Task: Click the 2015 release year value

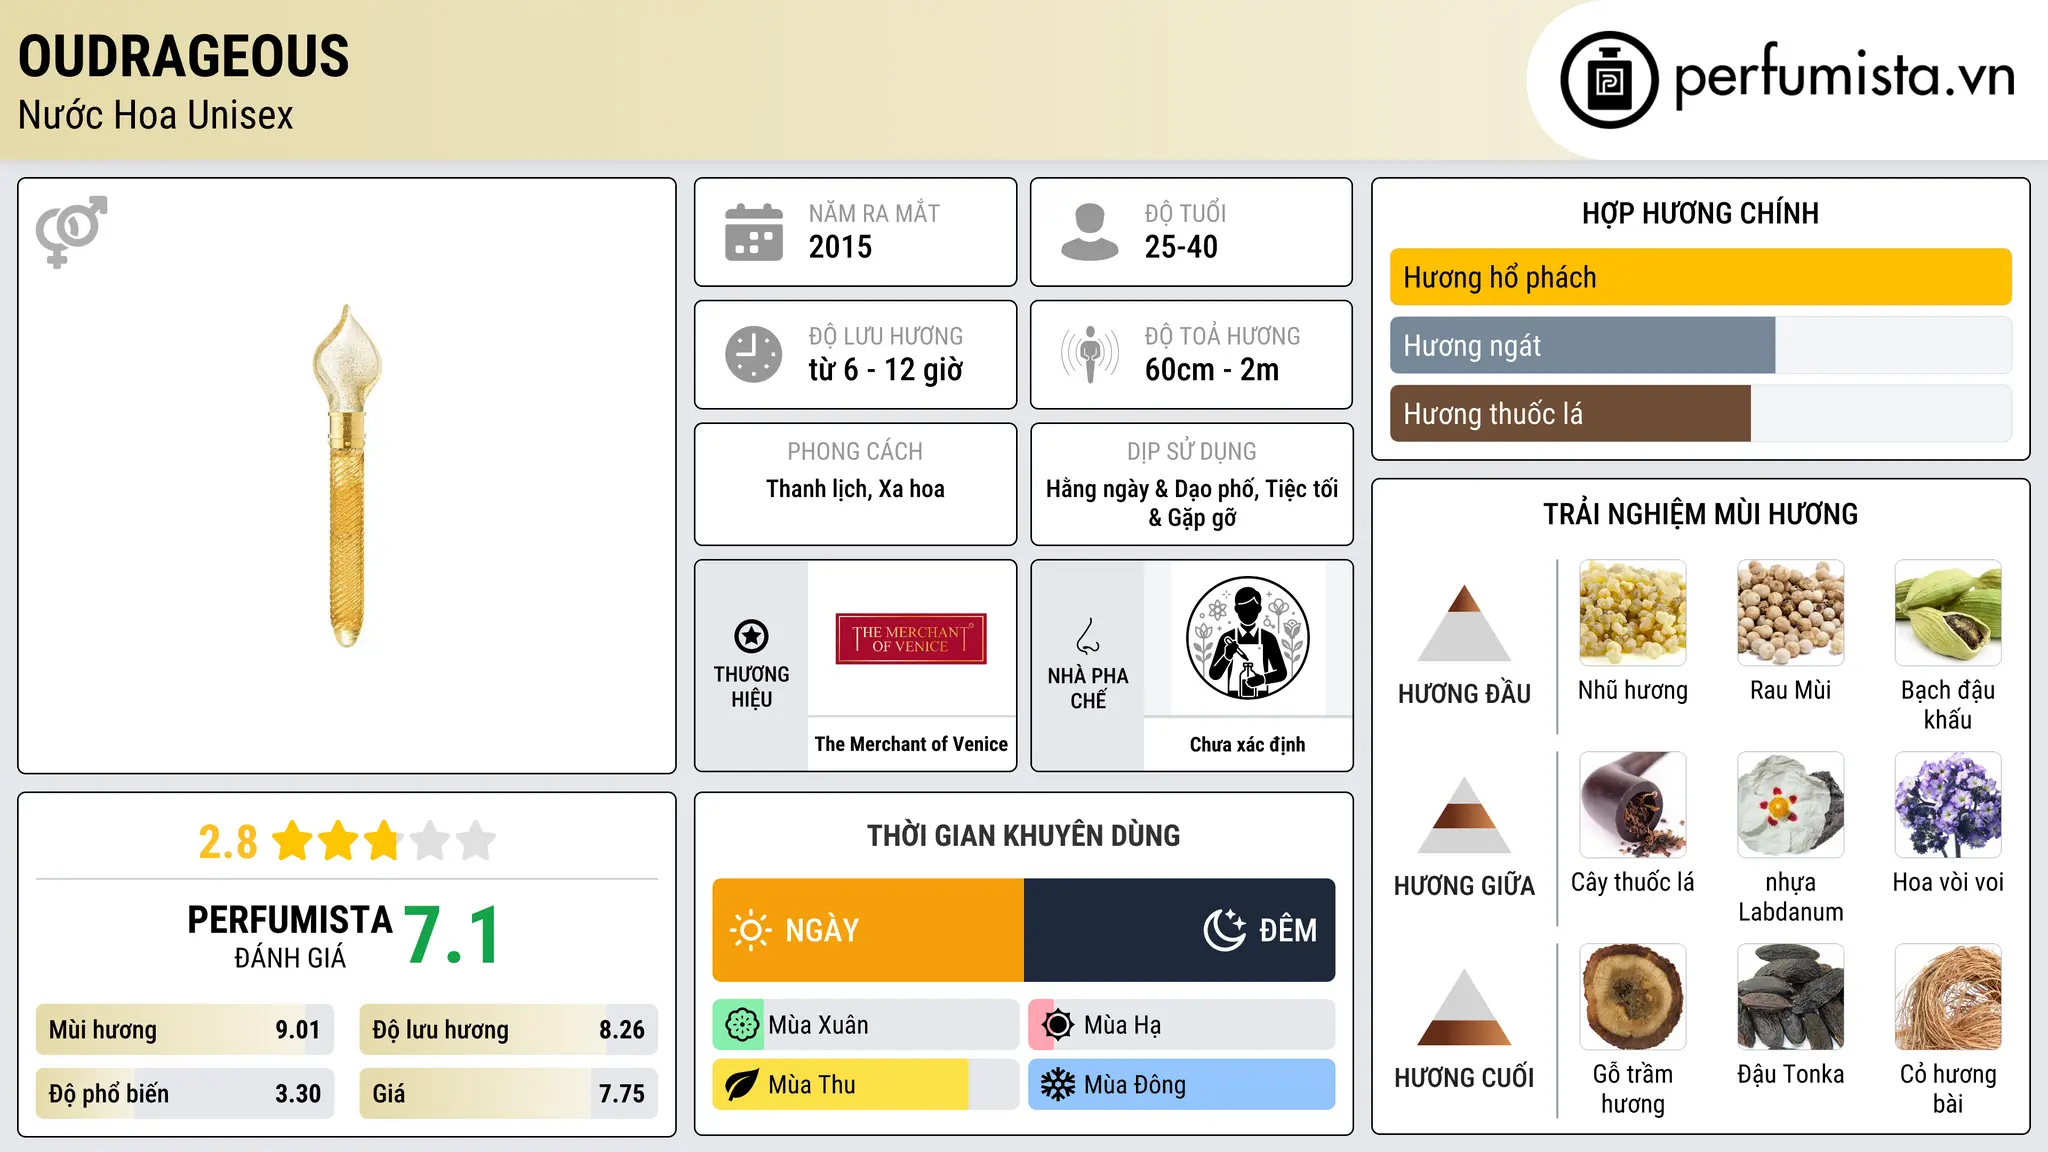Action: click(x=840, y=247)
